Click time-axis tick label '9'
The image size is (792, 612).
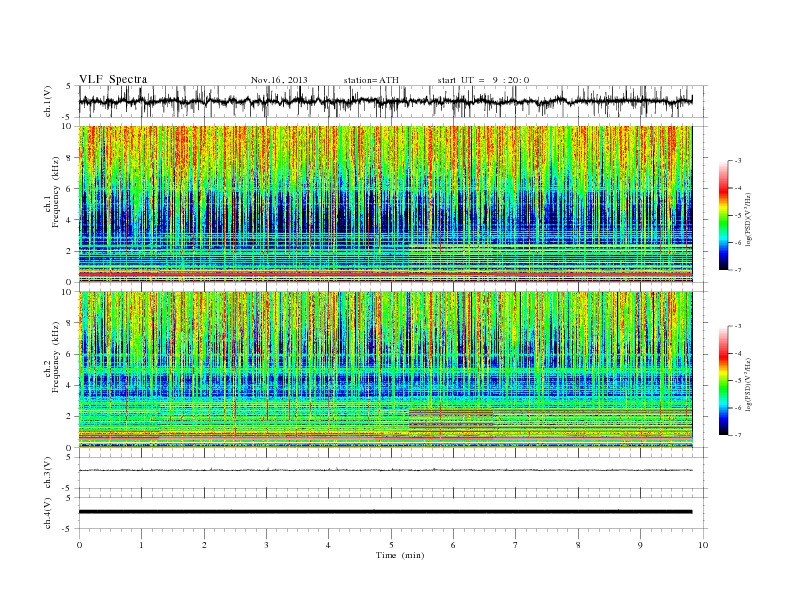(640, 545)
